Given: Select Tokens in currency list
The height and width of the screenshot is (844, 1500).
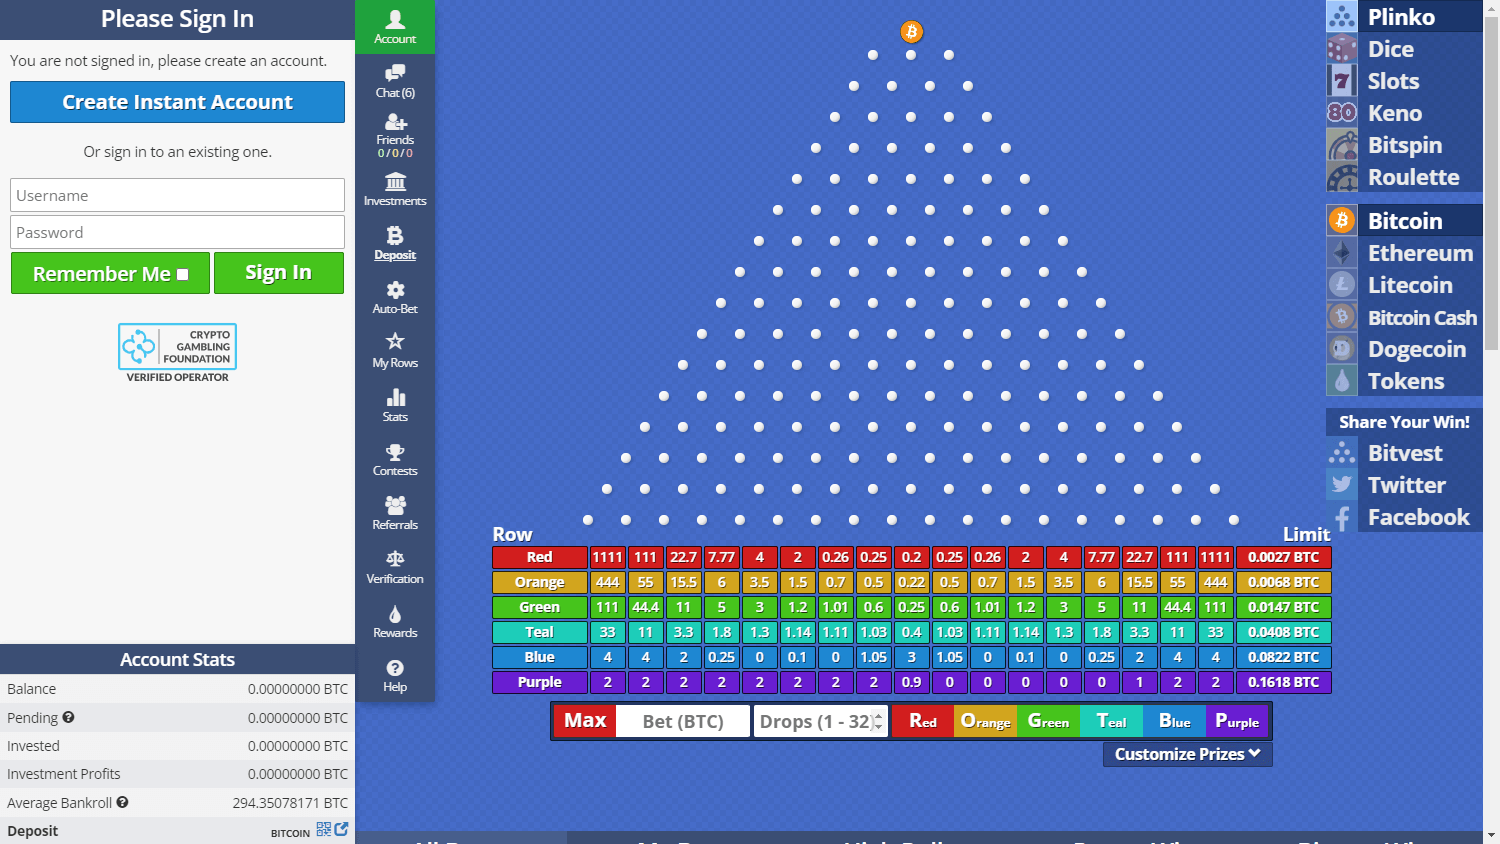Looking at the screenshot, I should click(1405, 380).
